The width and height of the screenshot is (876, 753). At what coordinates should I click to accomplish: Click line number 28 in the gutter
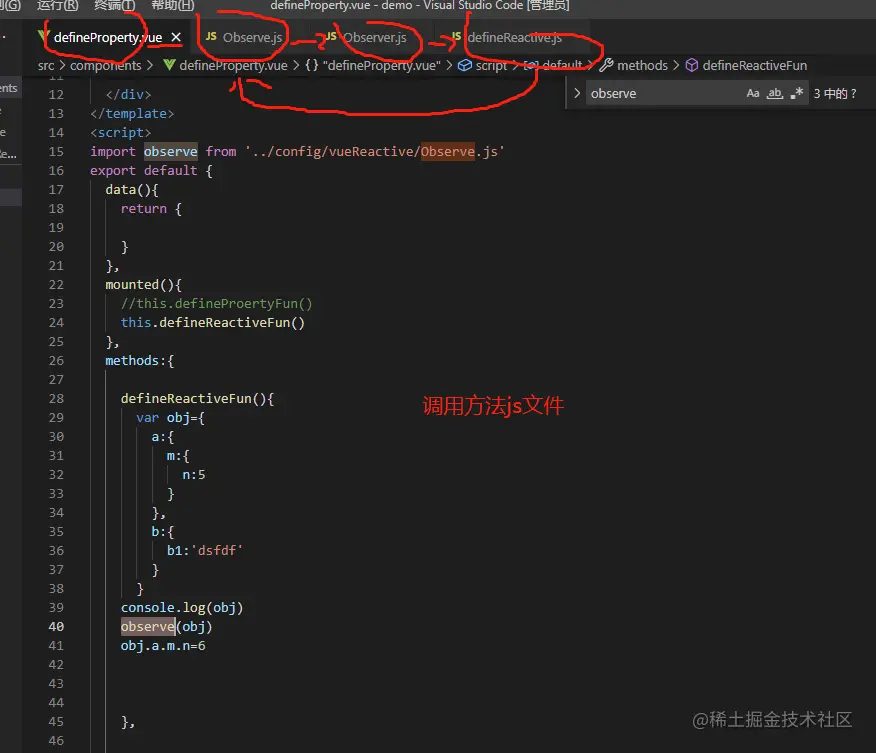pos(56,398)
